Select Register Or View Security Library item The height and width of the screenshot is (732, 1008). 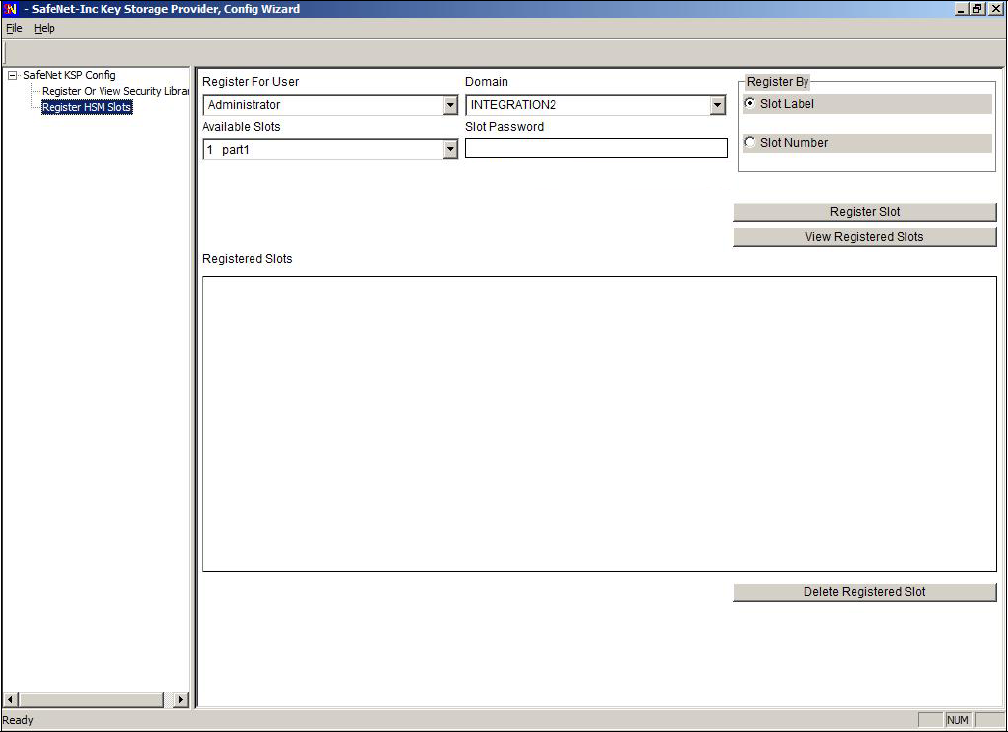(115, 91)
